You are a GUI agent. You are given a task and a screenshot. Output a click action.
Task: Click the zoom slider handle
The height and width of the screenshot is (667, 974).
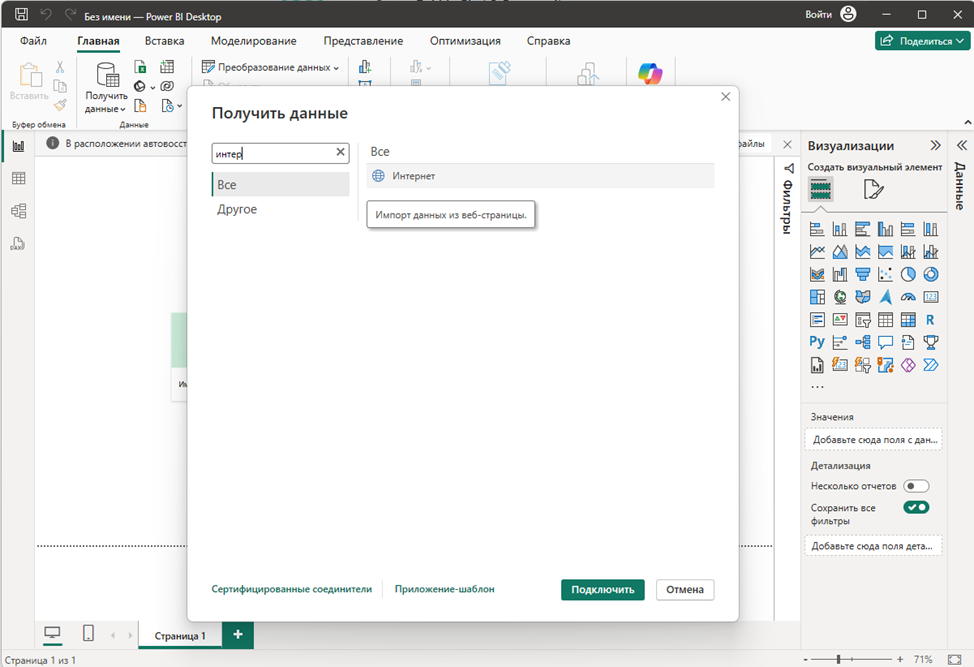(839, 659)
